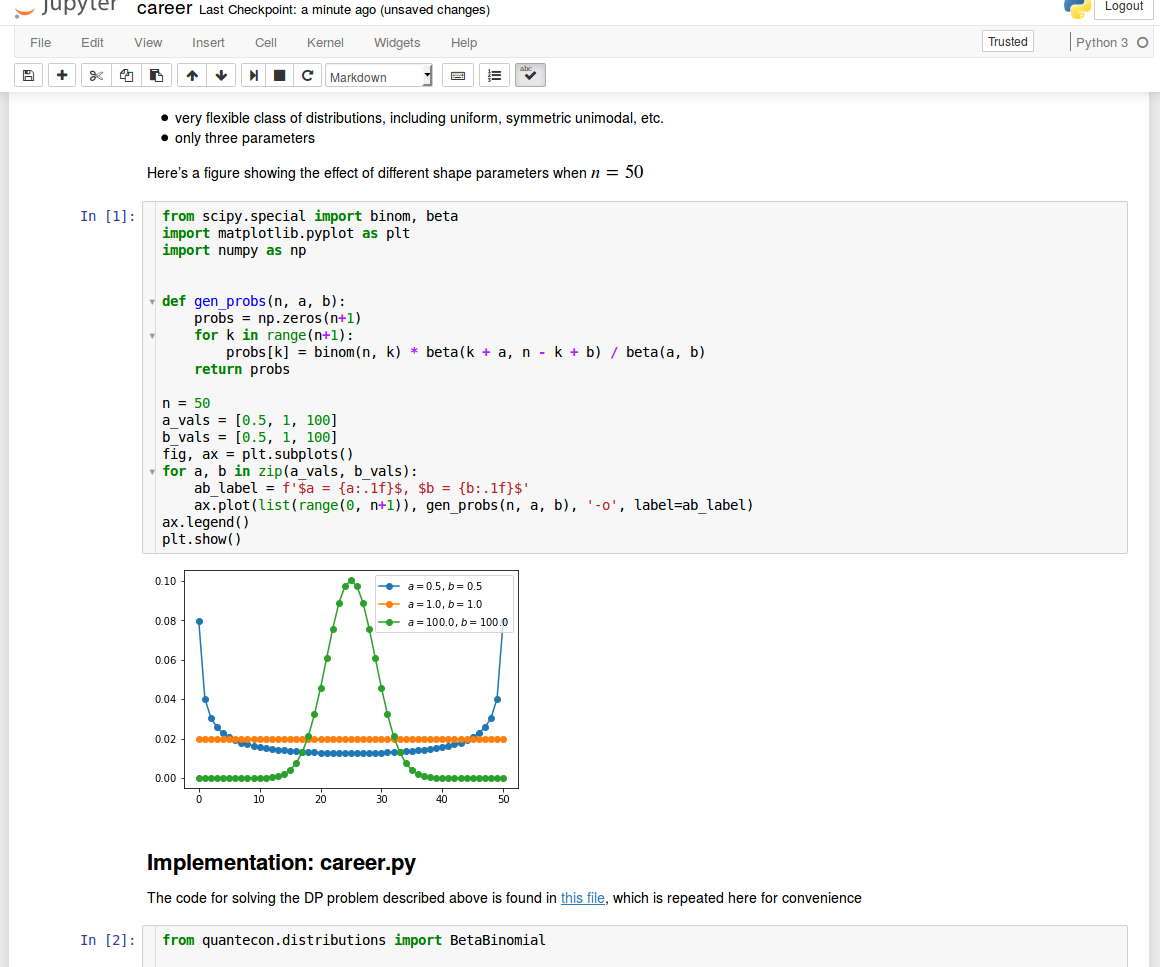Move selected cell up arrow
The width and height of the screenshot is (1160, 967).
tap(192, 75)
